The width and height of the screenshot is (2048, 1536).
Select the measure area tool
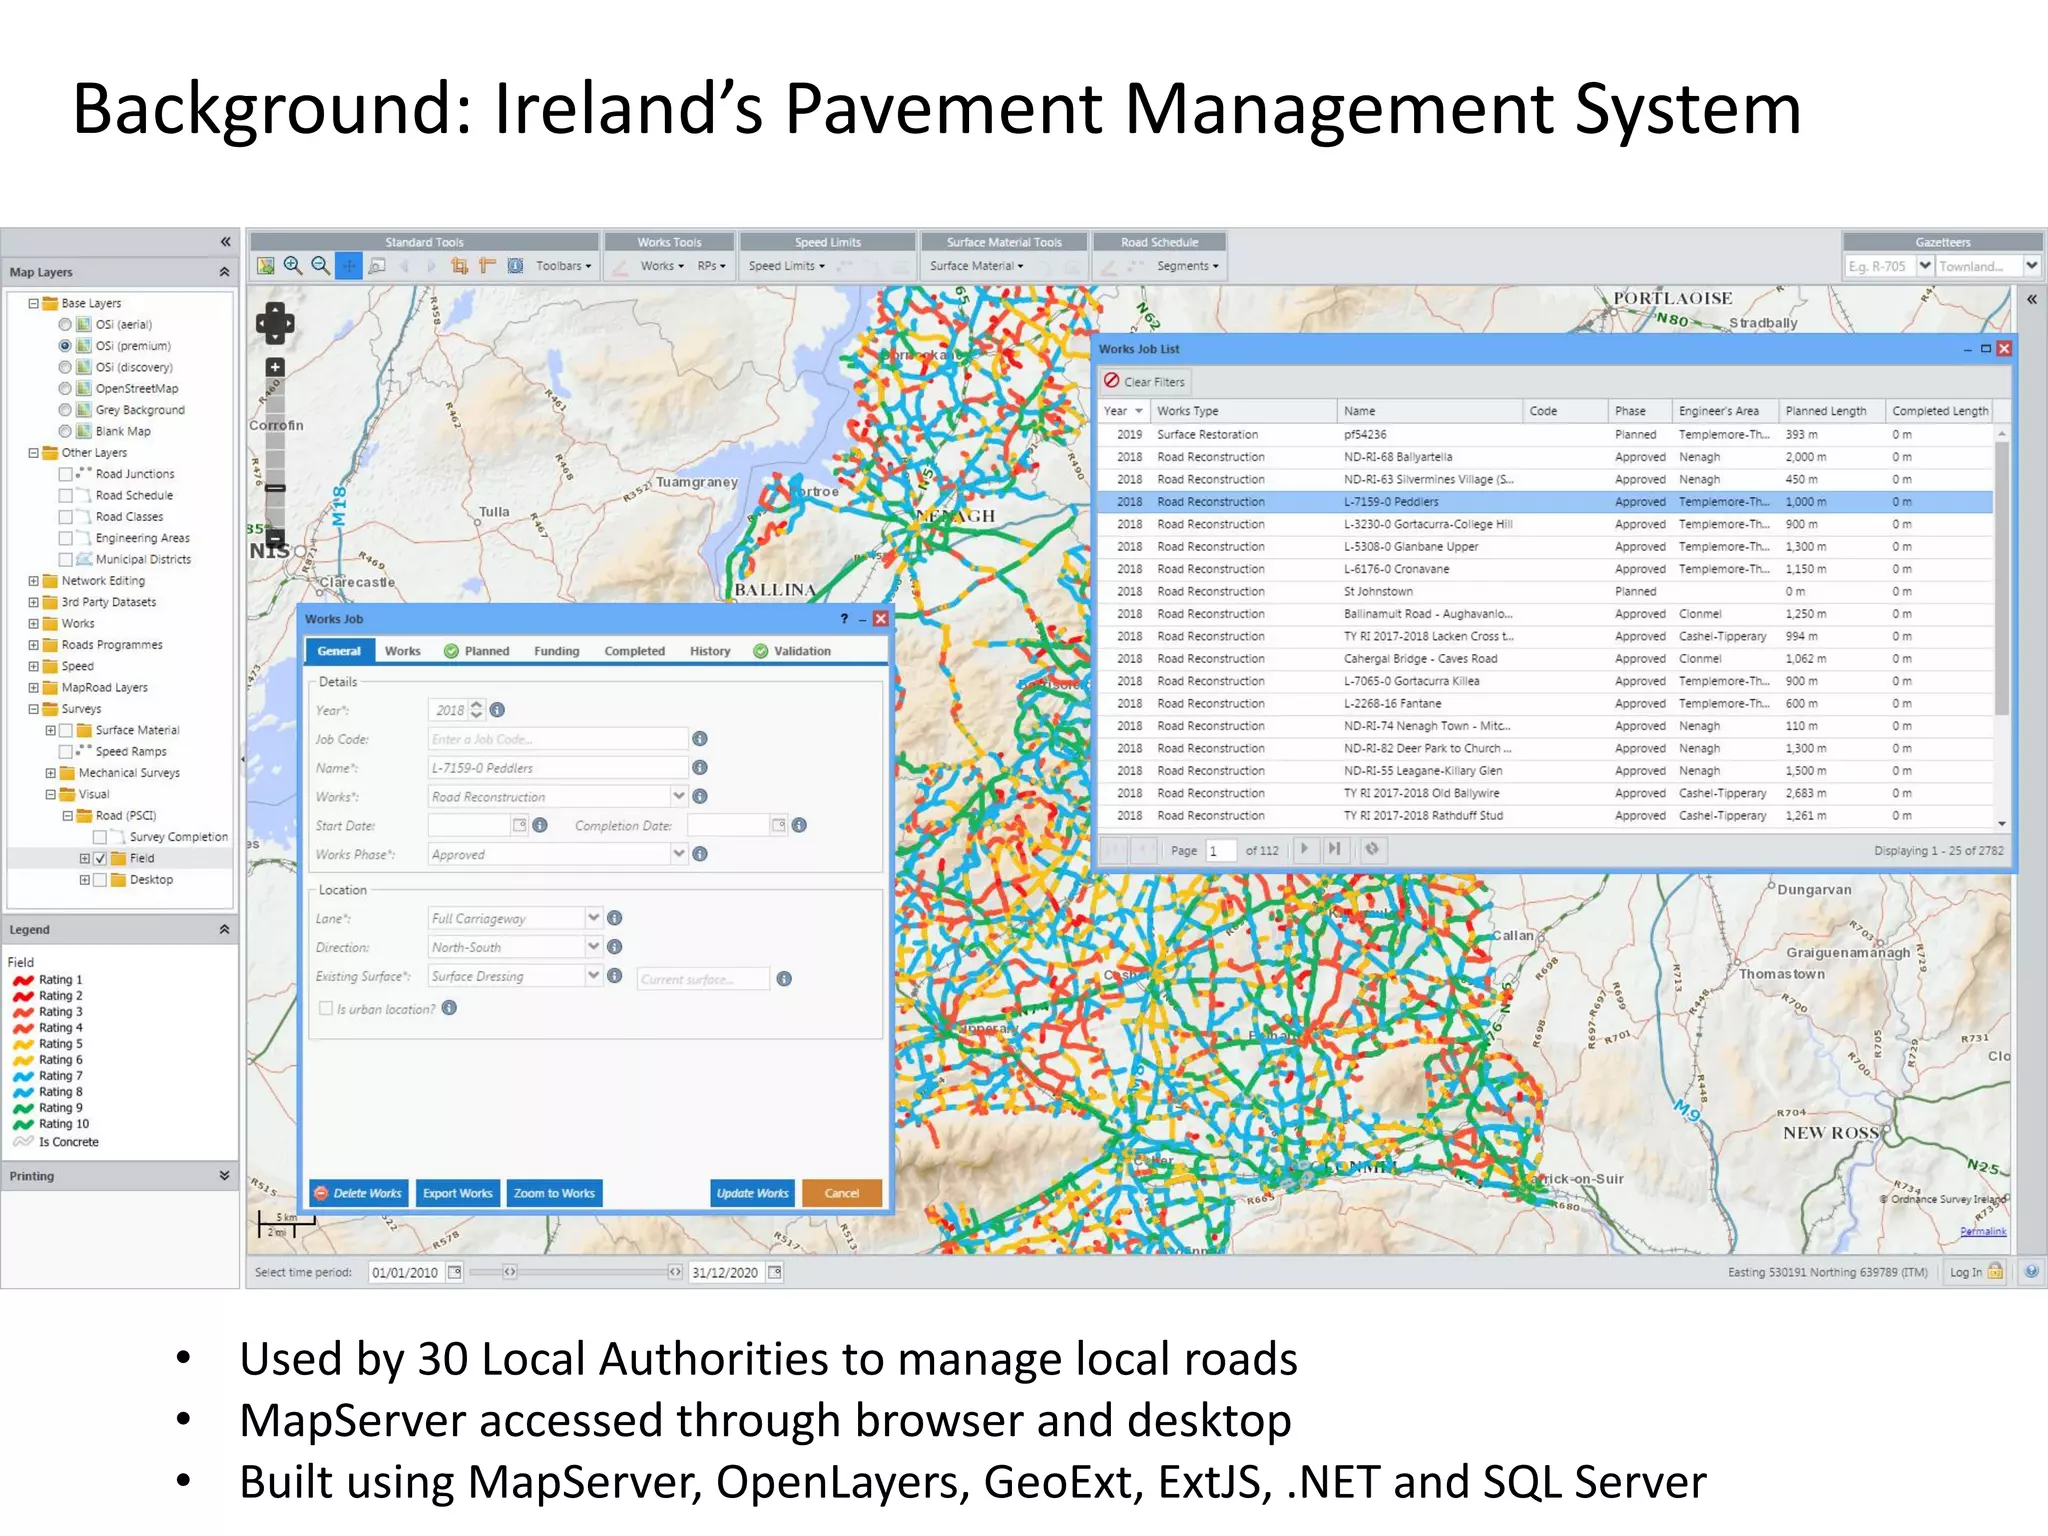(x=459, y=265)
